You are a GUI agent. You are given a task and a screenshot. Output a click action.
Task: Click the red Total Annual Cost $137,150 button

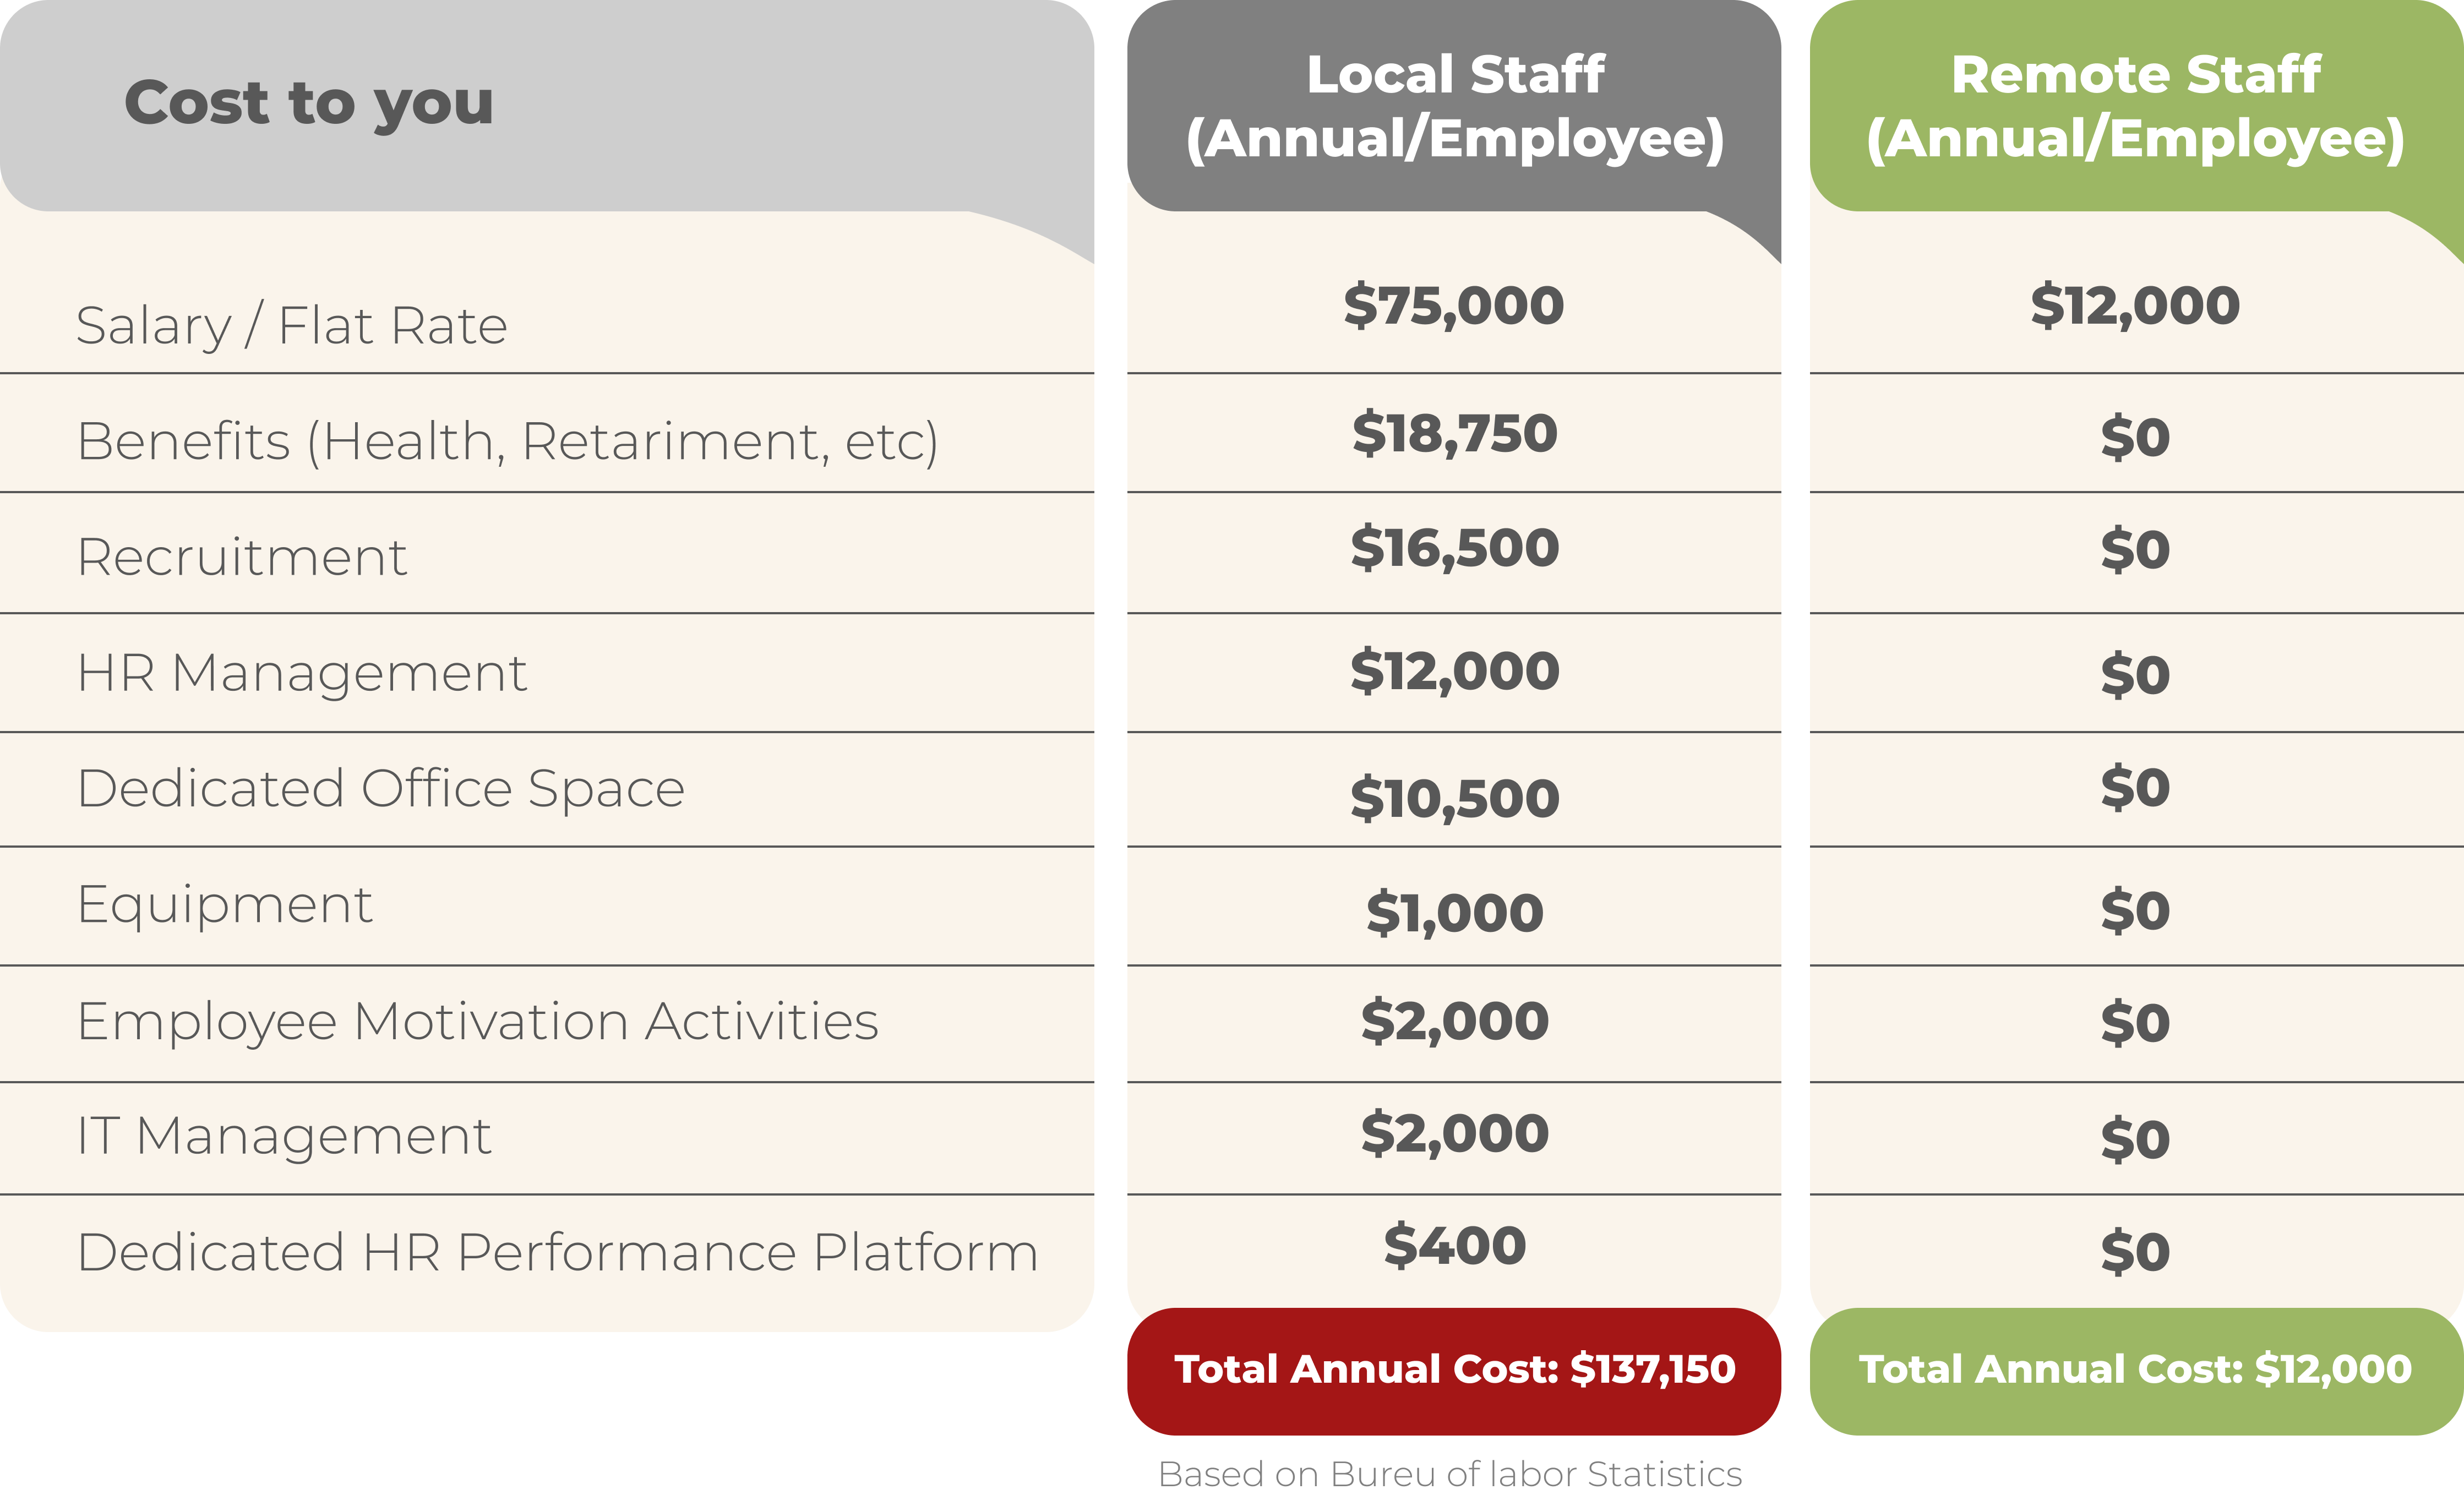click(x=1454, y=1371)
